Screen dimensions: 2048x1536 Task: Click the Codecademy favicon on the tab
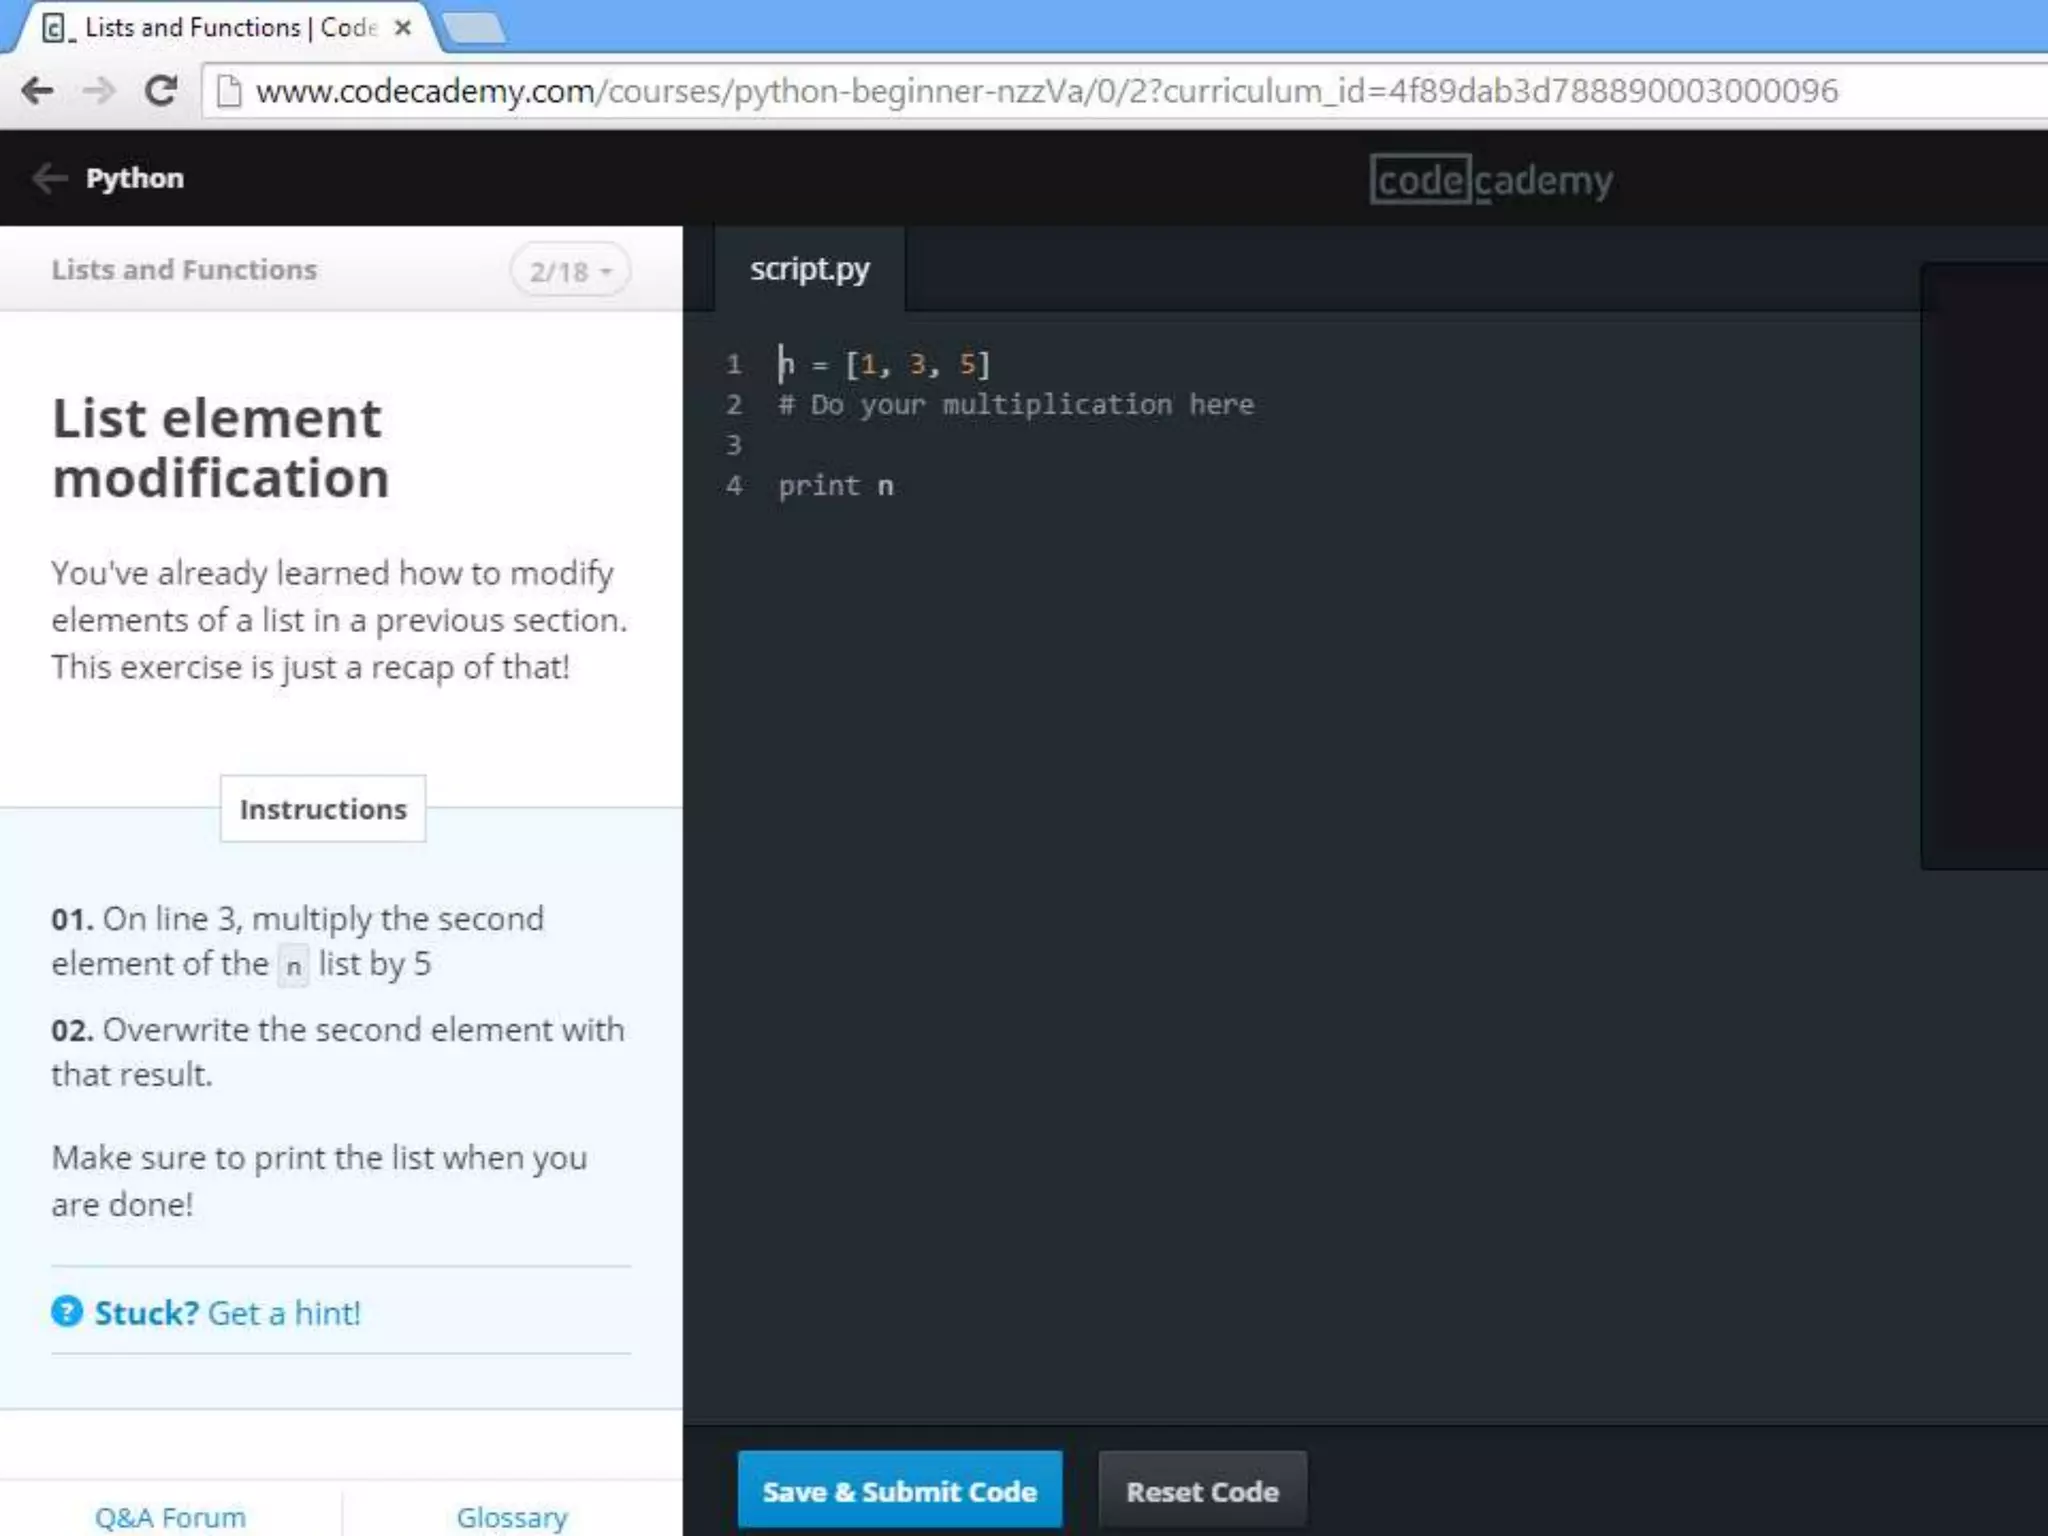(56, 28)
